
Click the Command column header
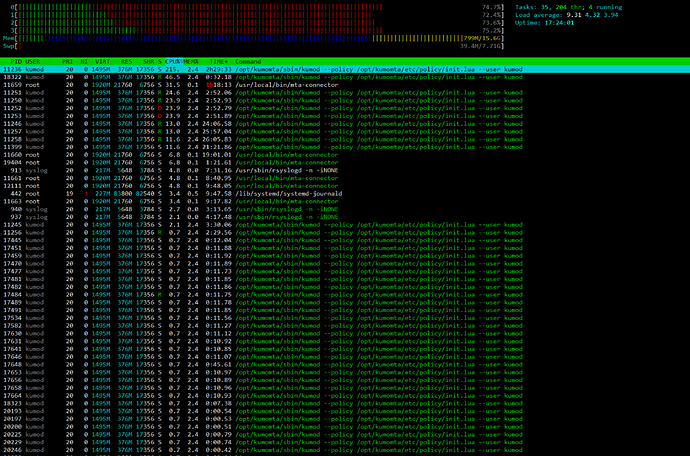point(248,62)
